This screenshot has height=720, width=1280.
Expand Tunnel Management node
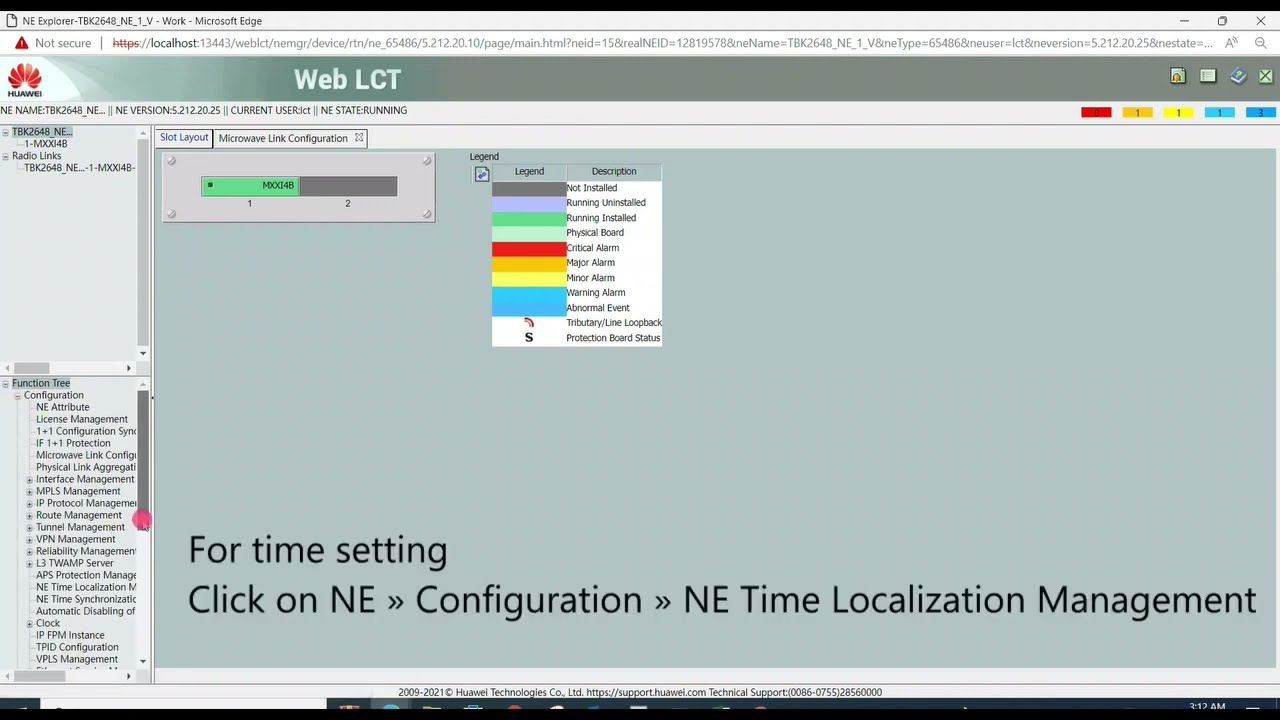pos(29,528)
